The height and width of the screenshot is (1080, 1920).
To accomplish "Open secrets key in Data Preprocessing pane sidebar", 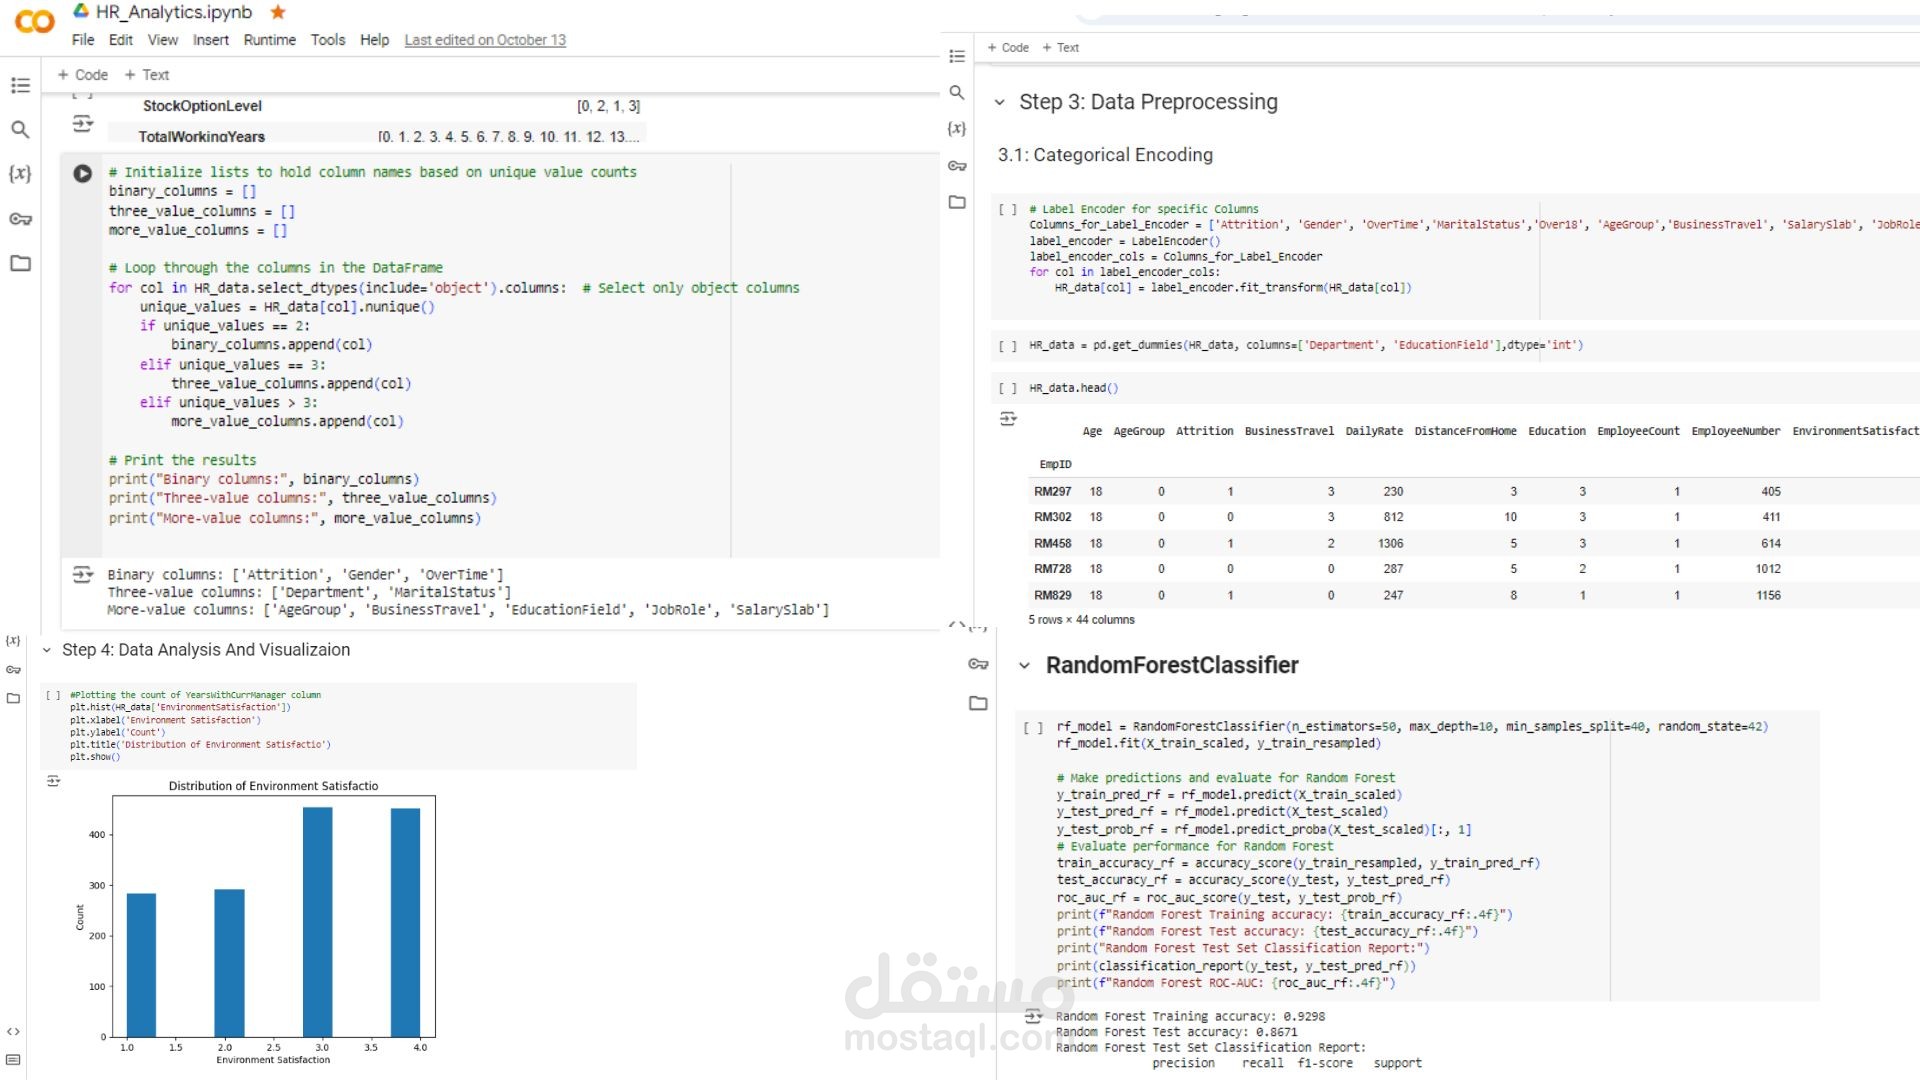I will tap(957, 166).
